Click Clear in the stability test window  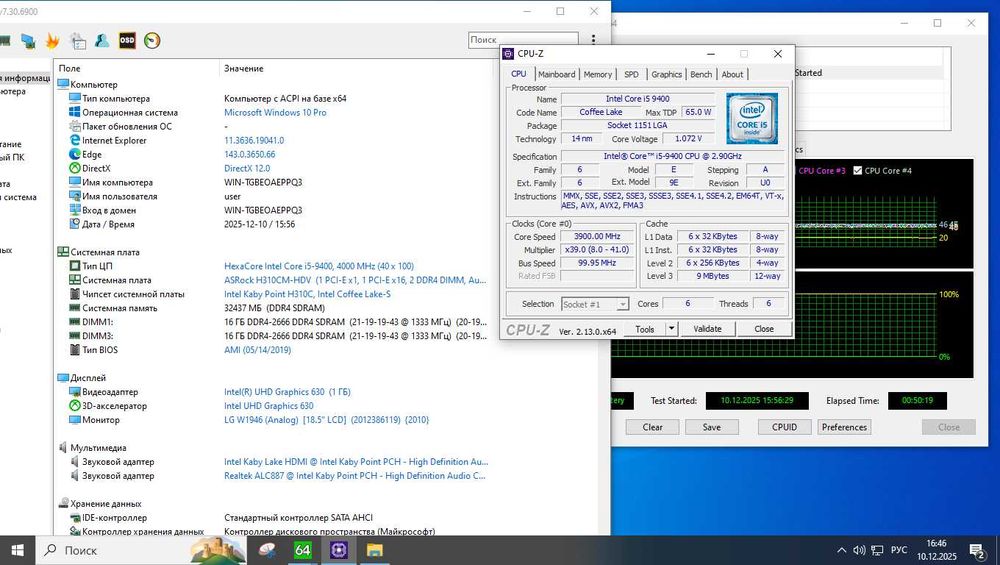(652, 427)
